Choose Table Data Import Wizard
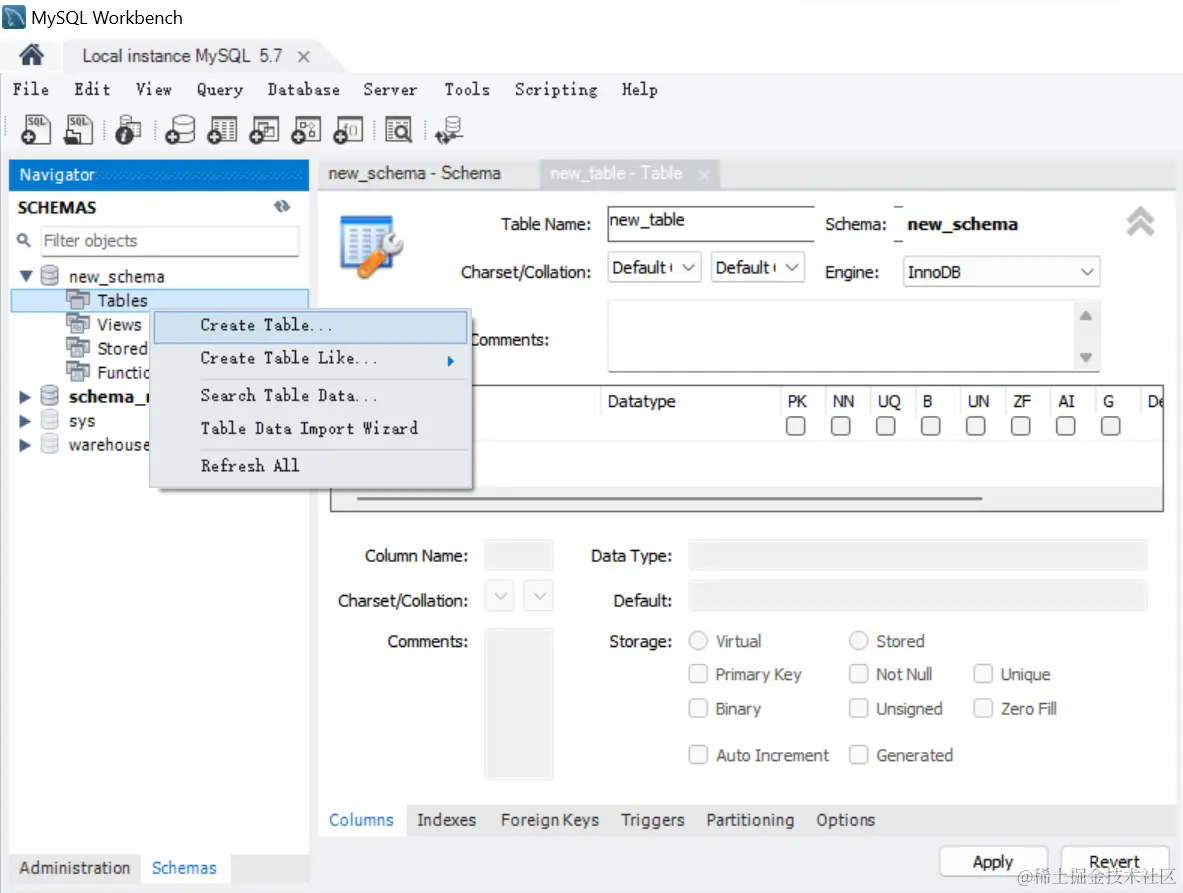 311,428
